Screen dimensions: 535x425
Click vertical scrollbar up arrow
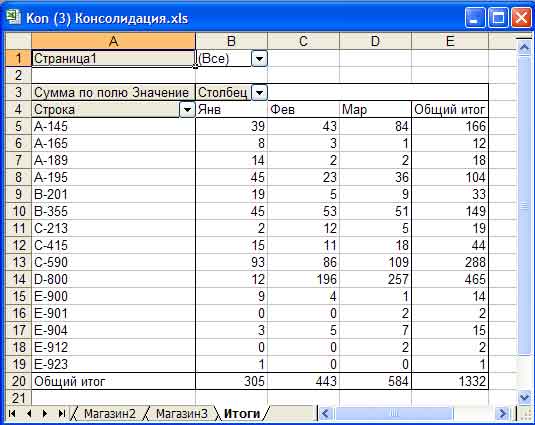pos(524,47)
